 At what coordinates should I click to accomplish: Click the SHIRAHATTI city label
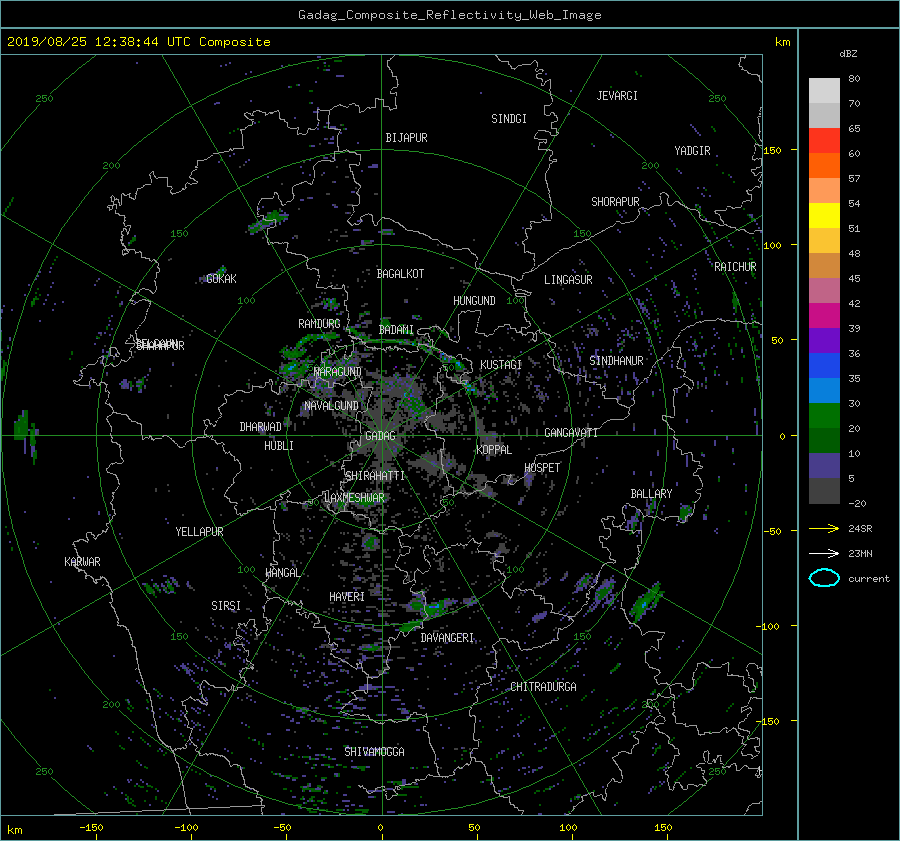(x=375, y=476)
